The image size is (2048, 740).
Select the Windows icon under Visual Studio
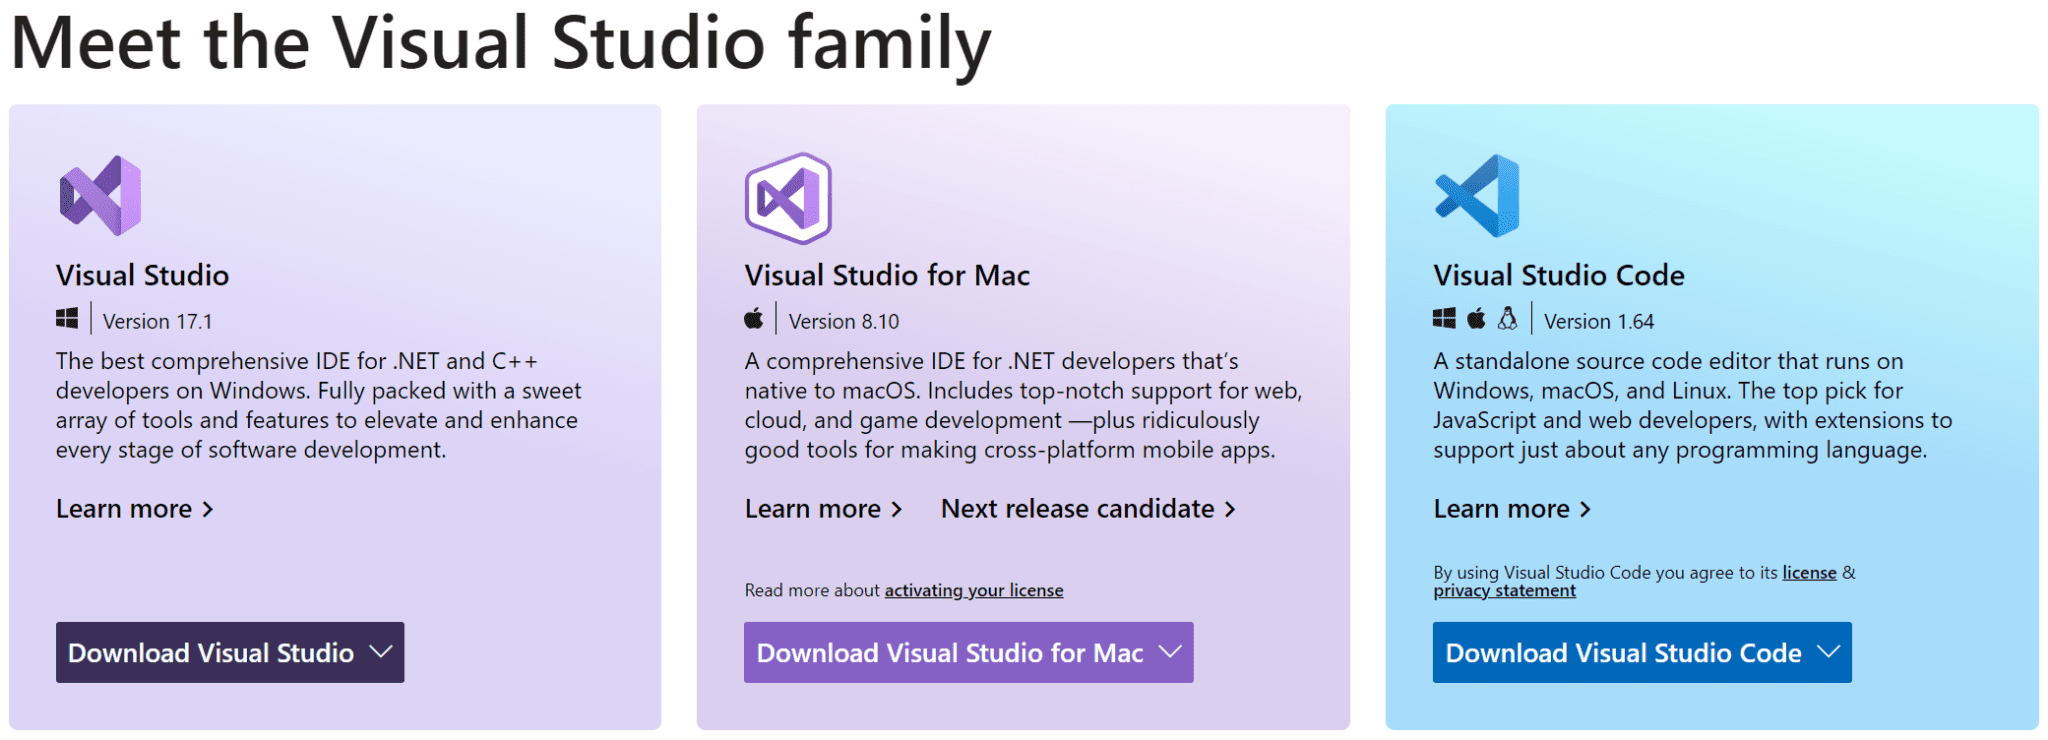pos(67,318)
